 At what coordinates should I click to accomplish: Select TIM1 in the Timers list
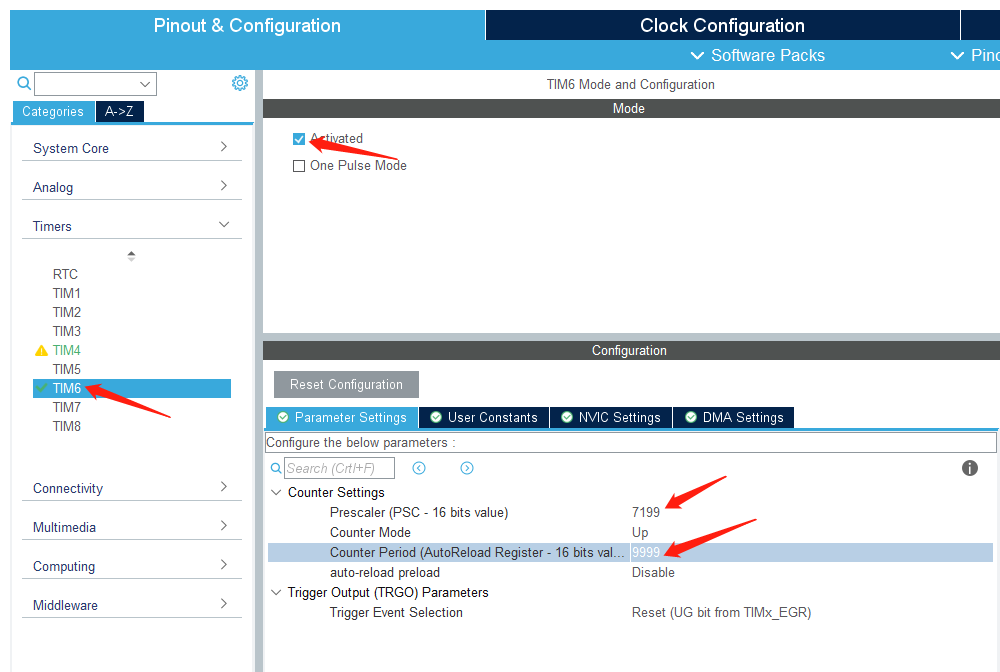[66, 293]
